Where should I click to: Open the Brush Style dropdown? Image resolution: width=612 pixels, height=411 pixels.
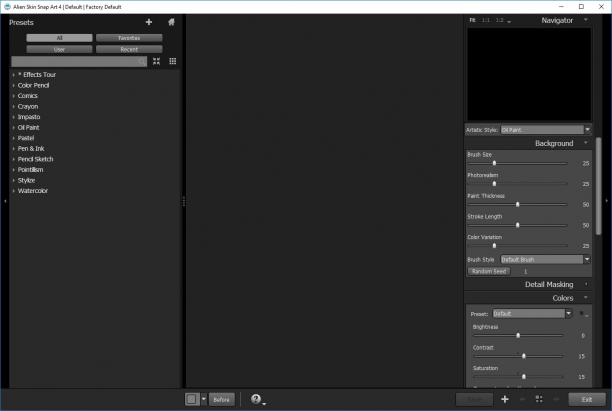tap(546, 260)
